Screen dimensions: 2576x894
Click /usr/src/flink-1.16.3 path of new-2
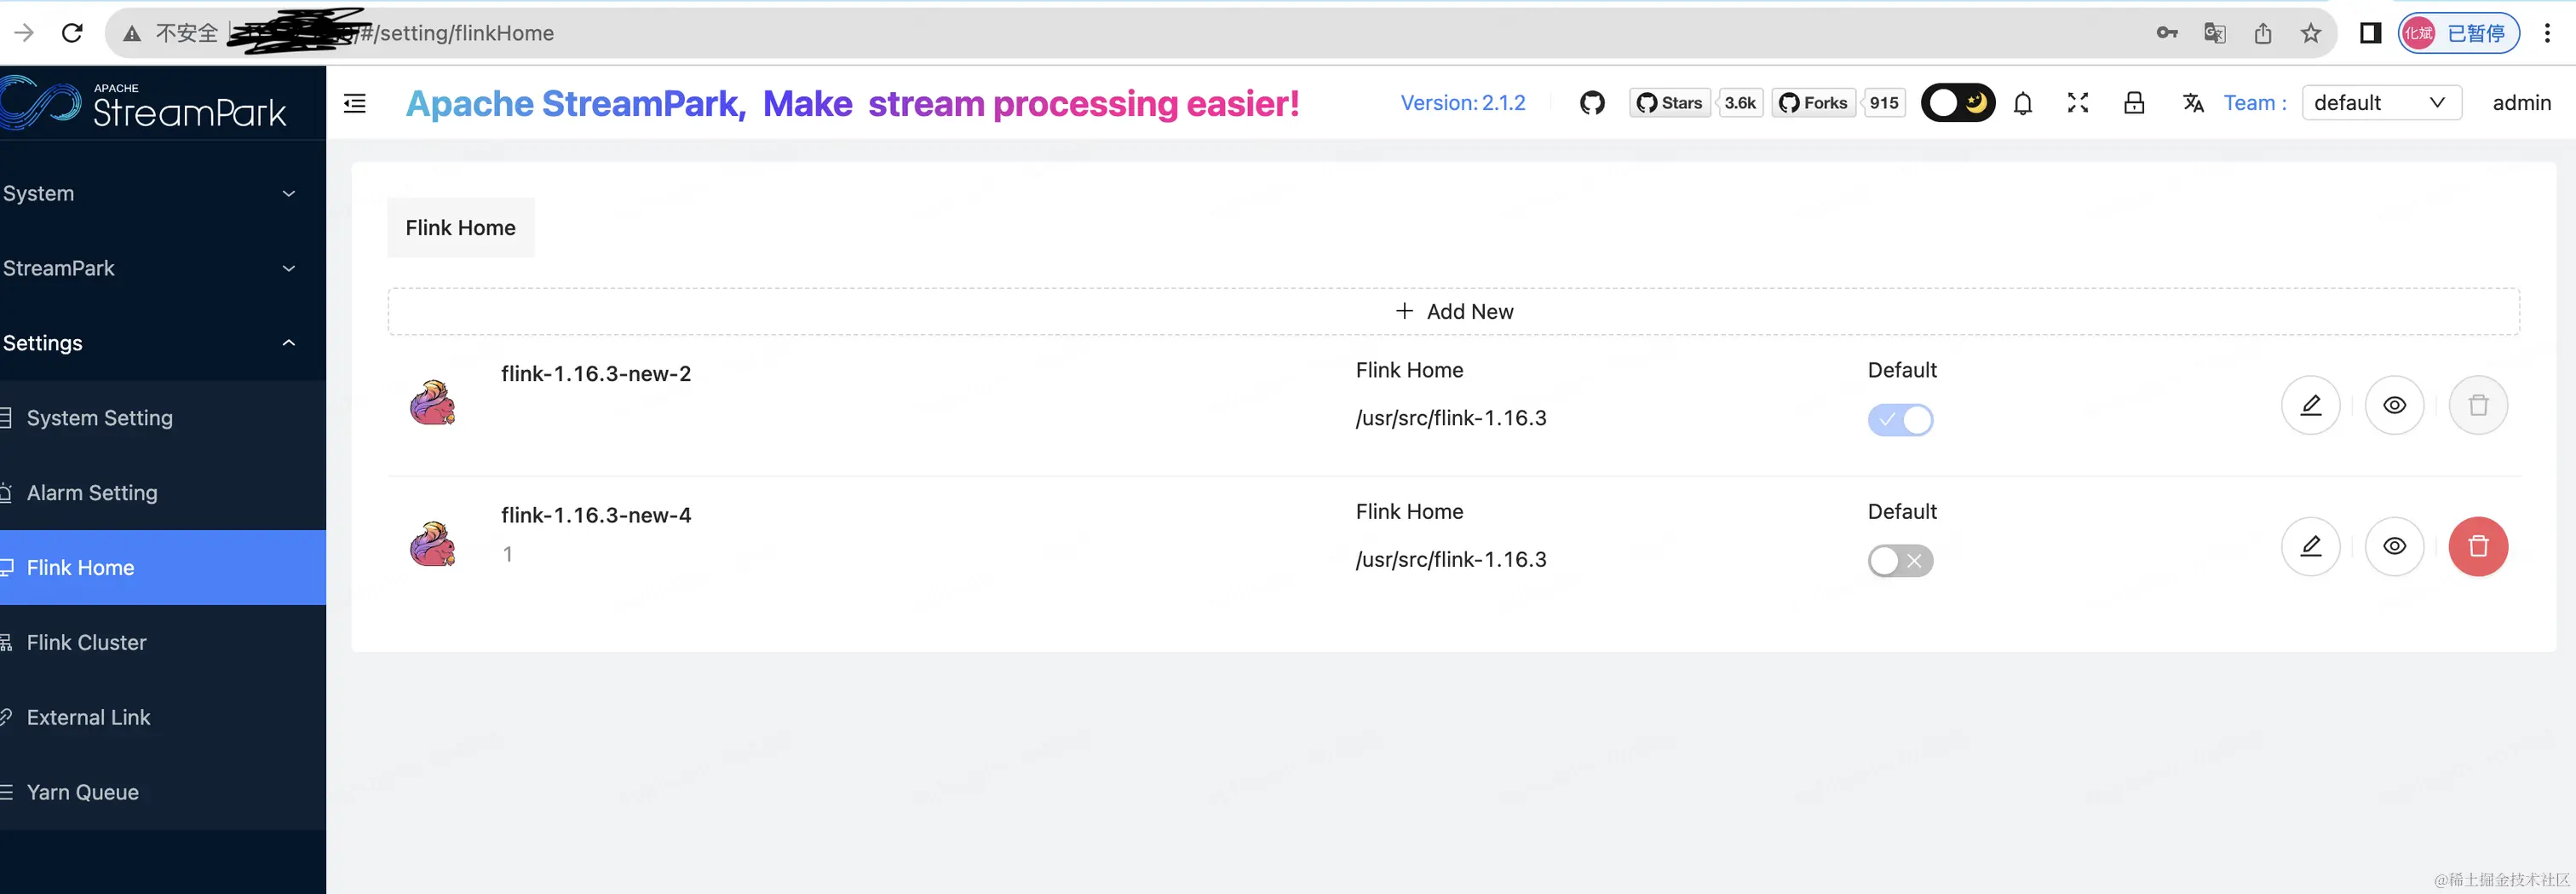click(x=1451, y=418)
